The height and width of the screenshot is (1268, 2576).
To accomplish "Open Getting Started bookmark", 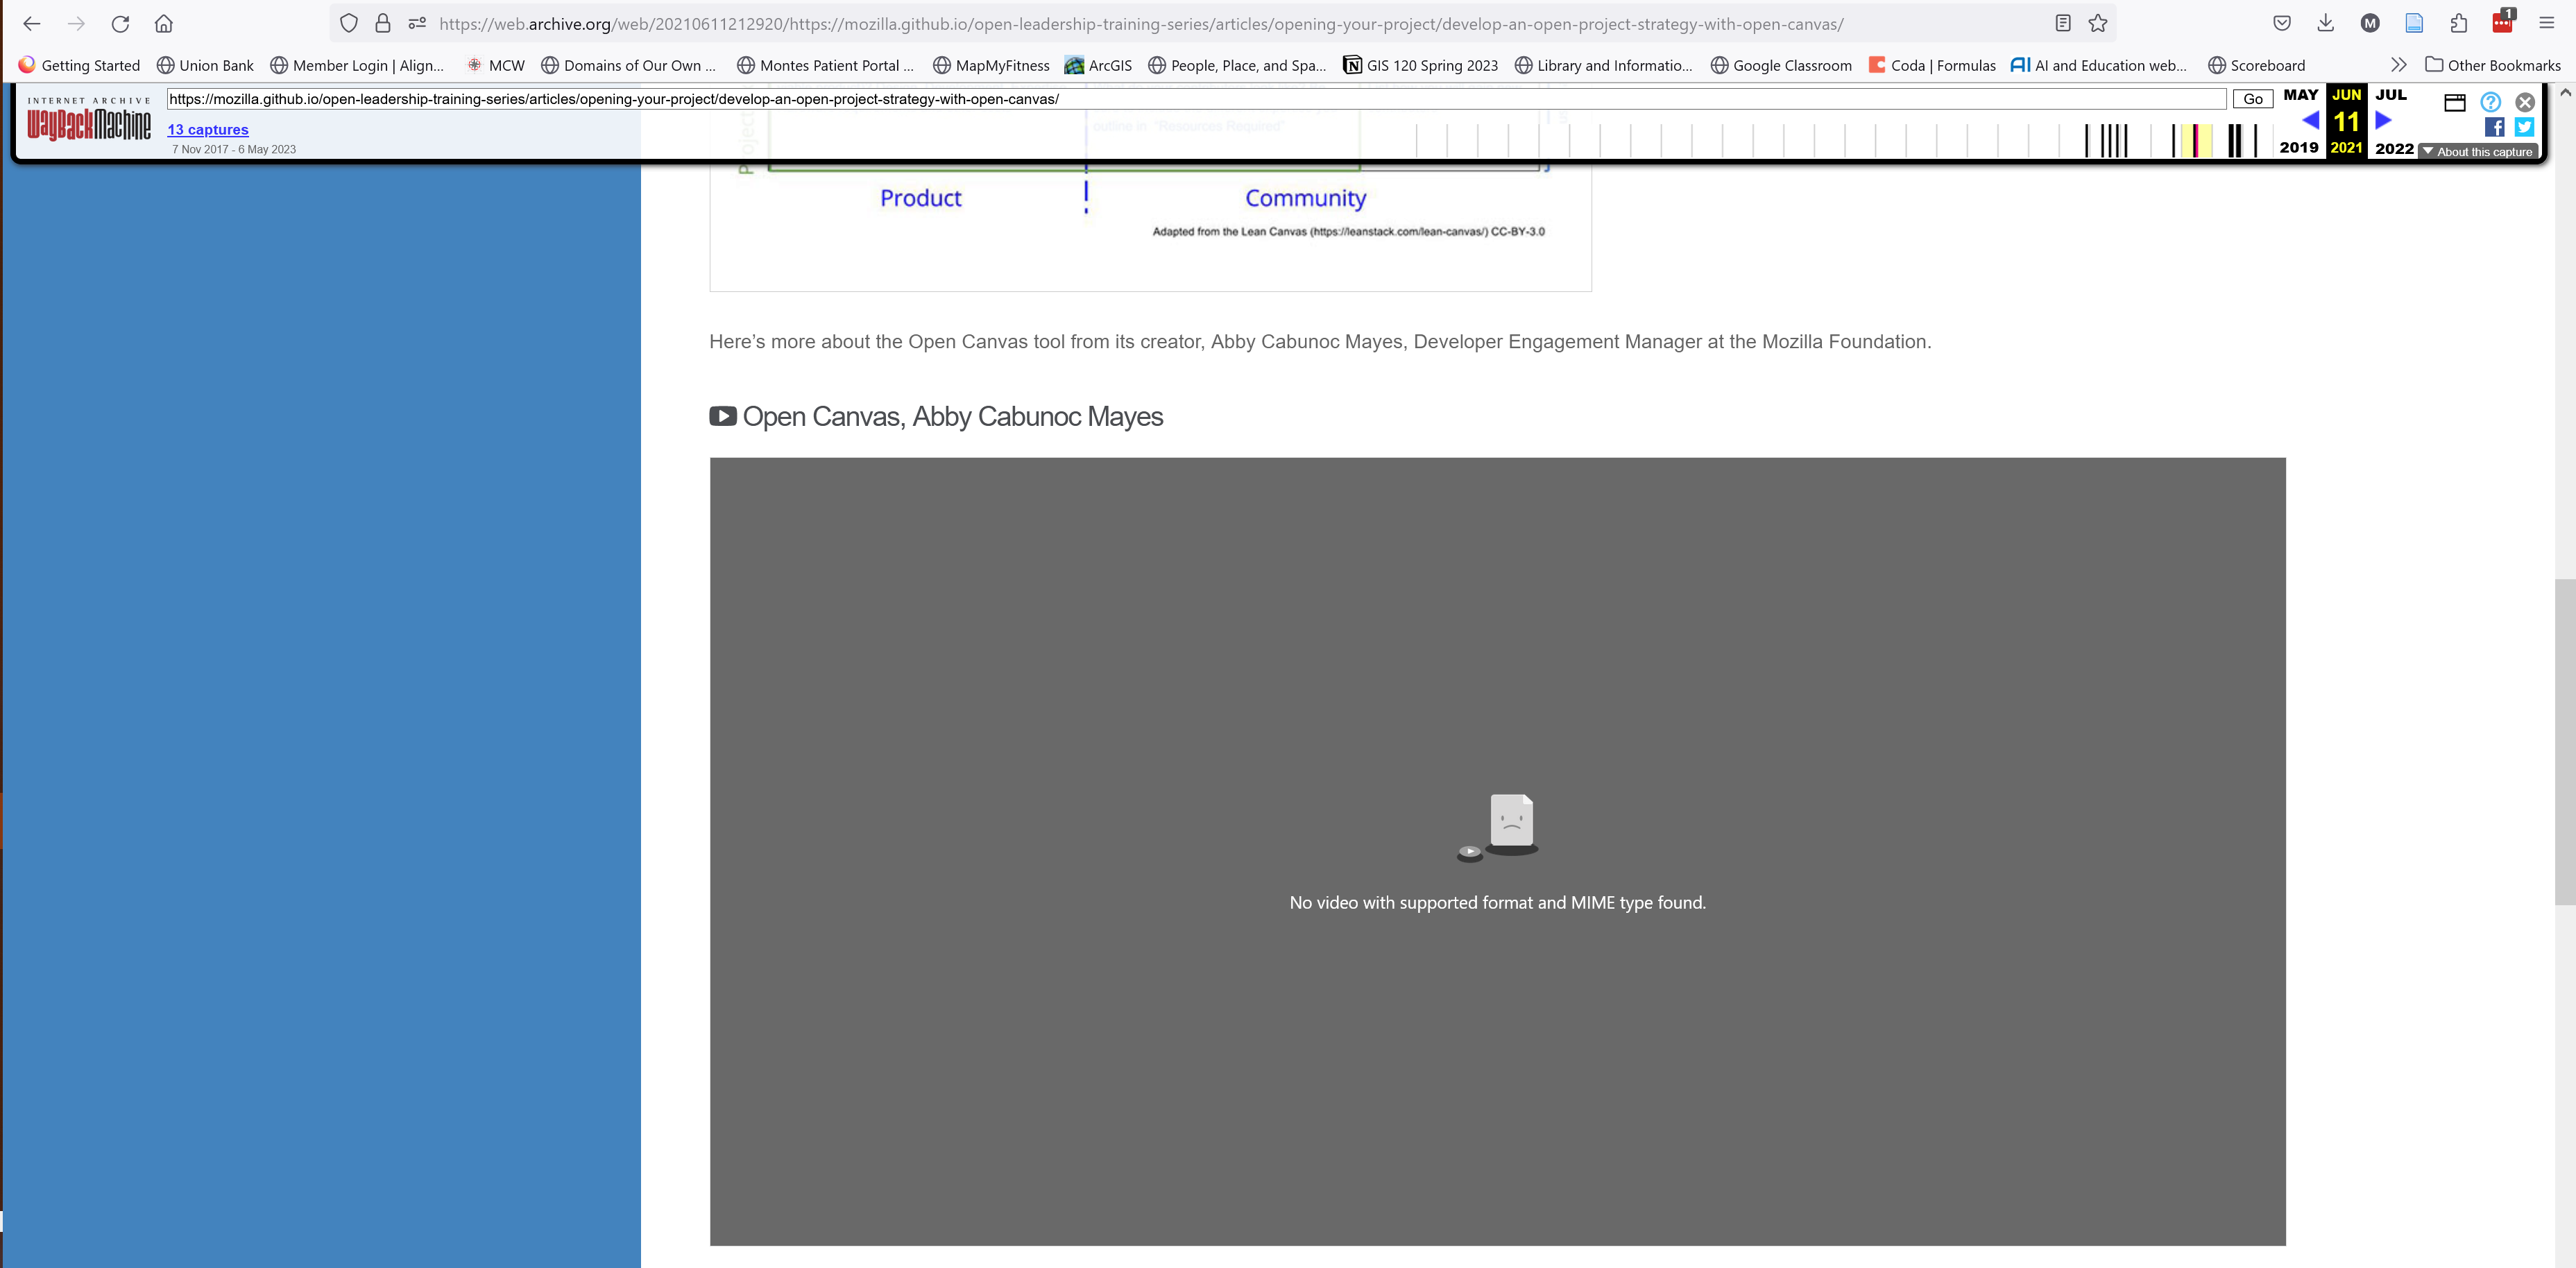I will coord(79,65).
